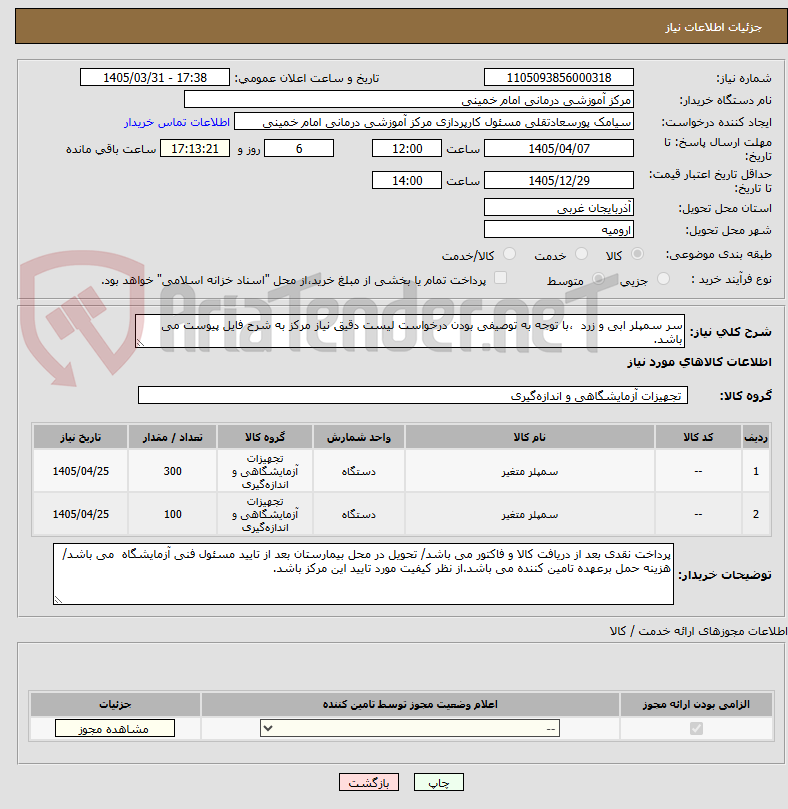Click the remaining time field 17:13:21
This screenshot has height=809, width=788.
(195, 149)
